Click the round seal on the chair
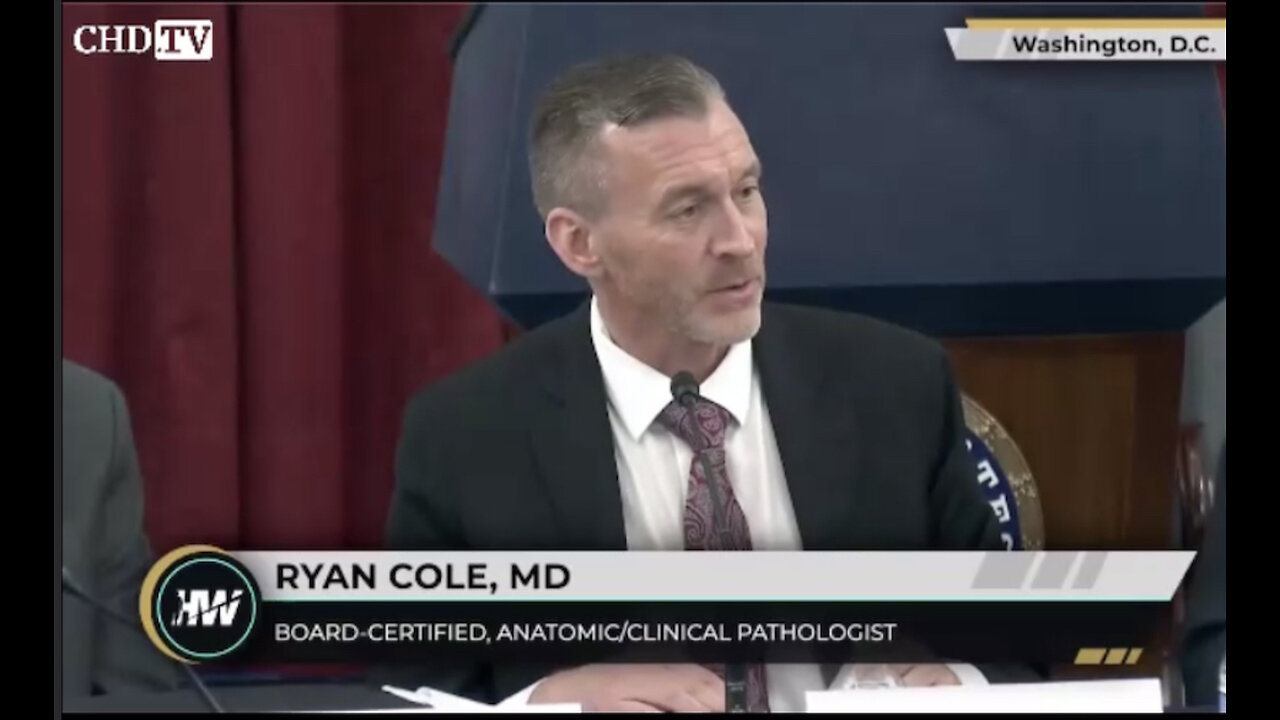This screenshot has width=1280, height=720. point(1003,473)
